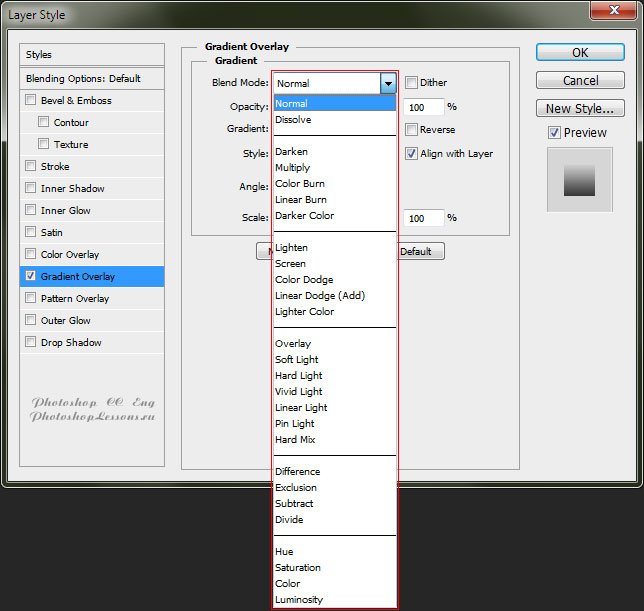
Task: Pick the Overlay blend mode
Action: point(293,344)
